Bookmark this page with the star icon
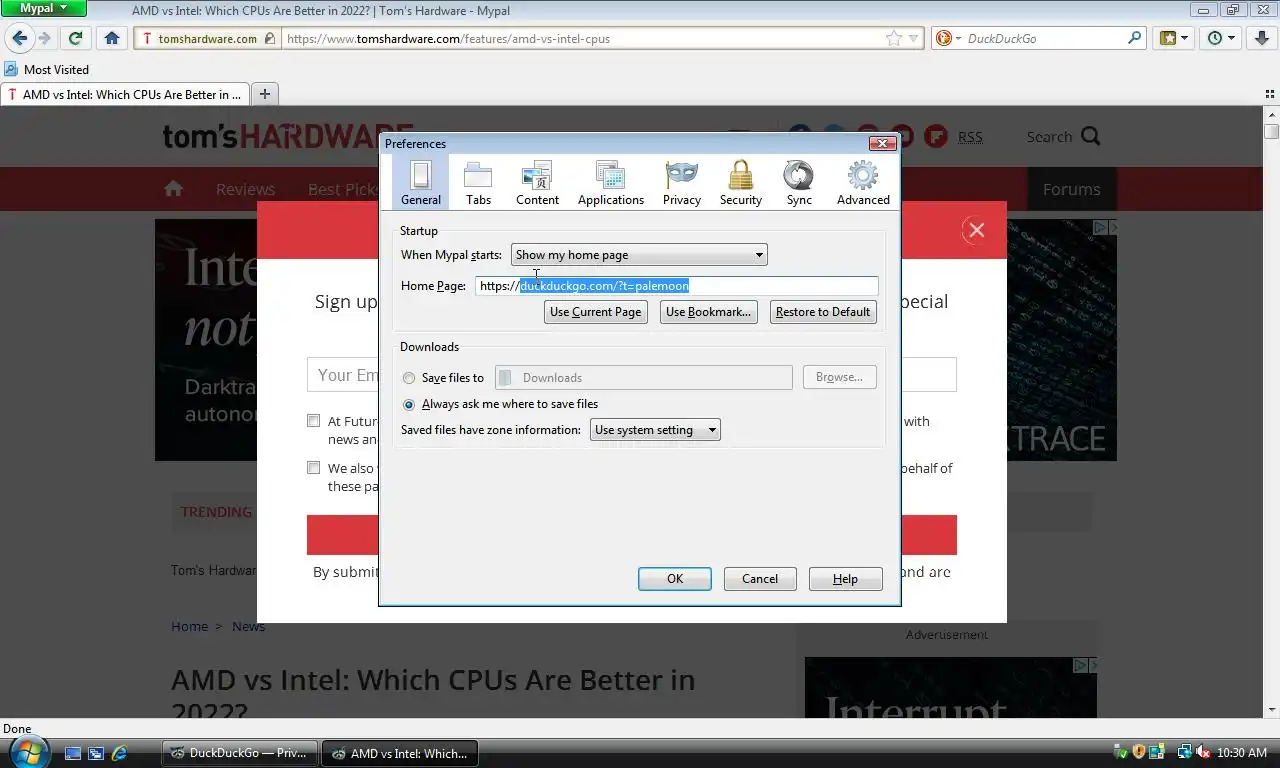Image resolution: width=1280 pixels, height=768 pixels. (893, 38)
